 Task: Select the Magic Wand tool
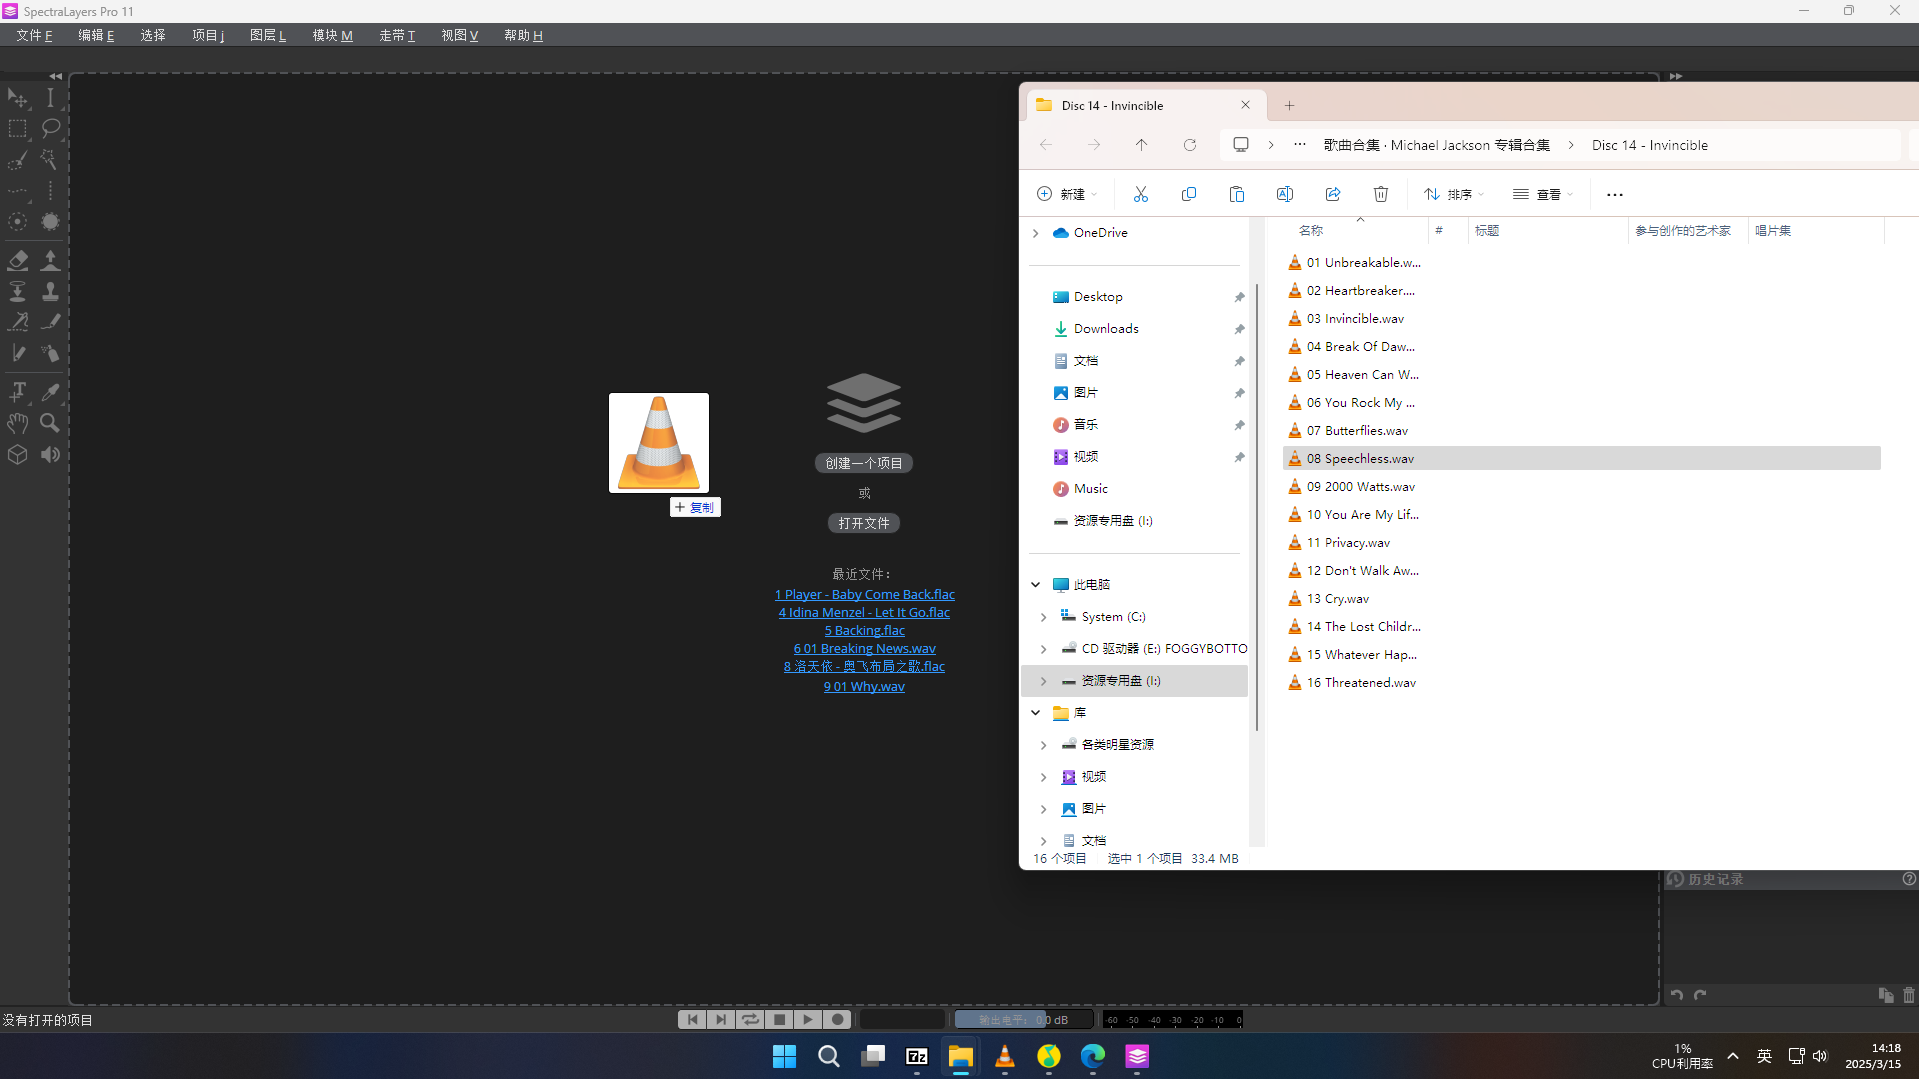(x=50, y=160)
